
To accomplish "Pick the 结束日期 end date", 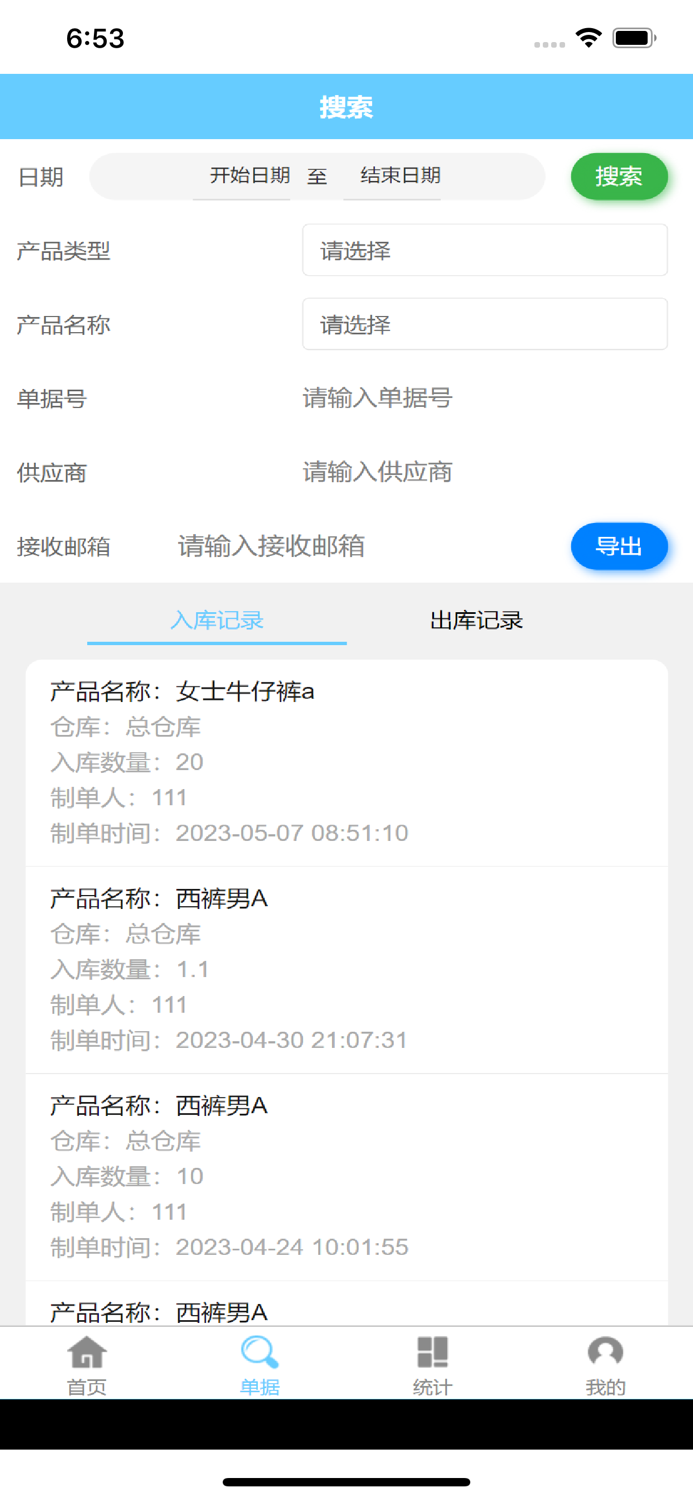I will coord(400,176).
